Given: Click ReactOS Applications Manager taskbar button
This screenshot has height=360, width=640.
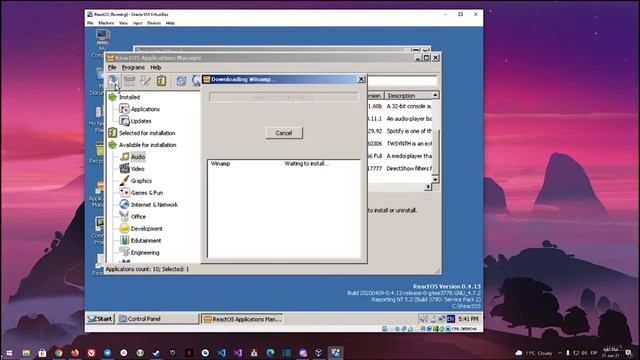Looking at the screenshot, I should (x=242, y=319).
